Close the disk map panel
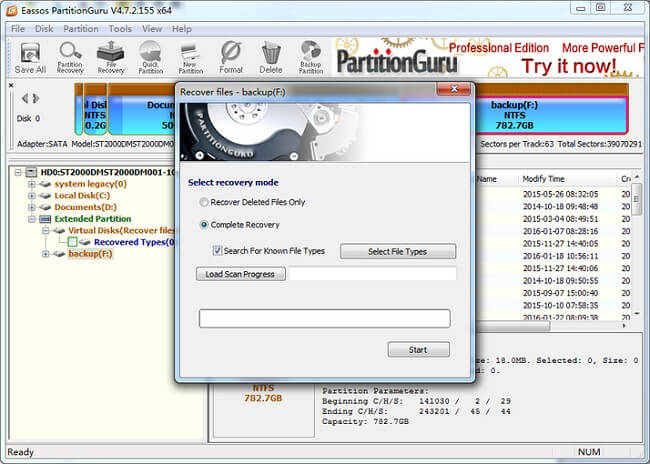This screenshot has width=650, height=464. pyautogui.click(x=11, y=85)
